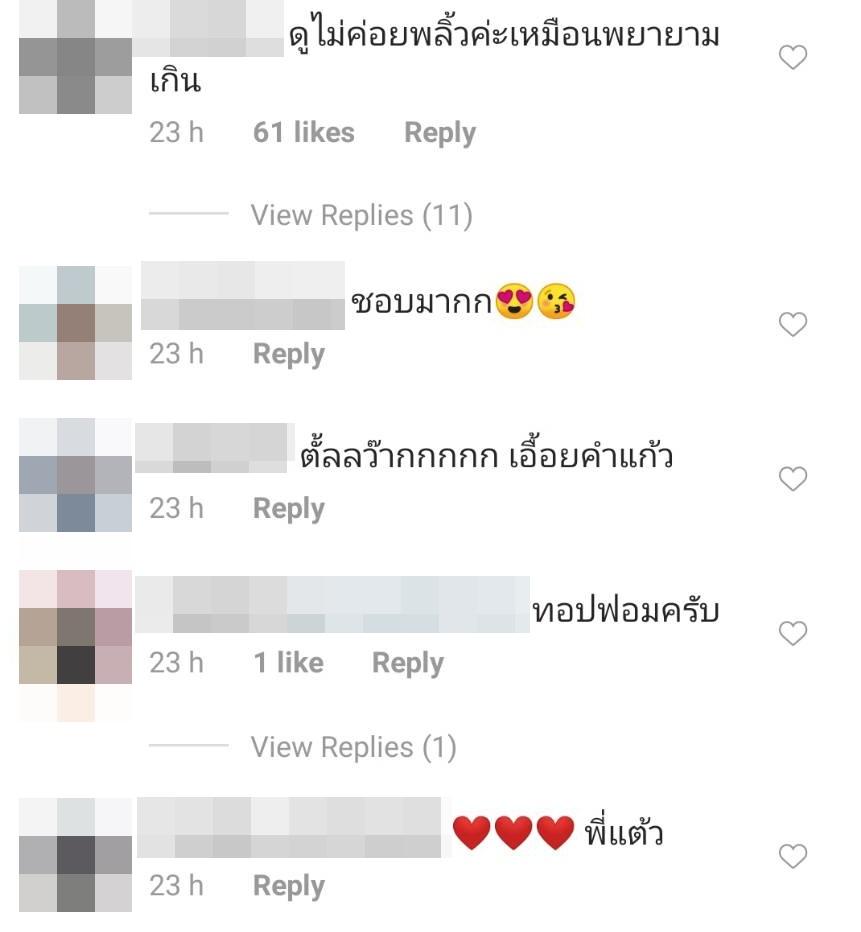
Task: Open first commenter's profile picture
Action: coord(75,57)
